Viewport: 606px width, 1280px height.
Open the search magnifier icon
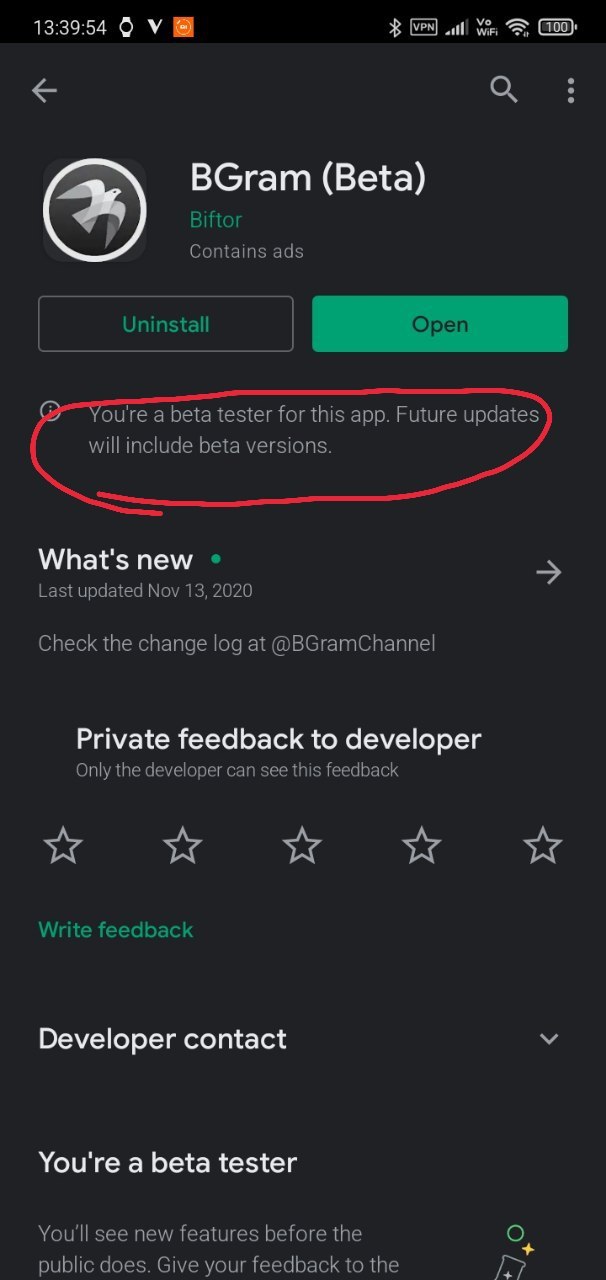(504, 90)
